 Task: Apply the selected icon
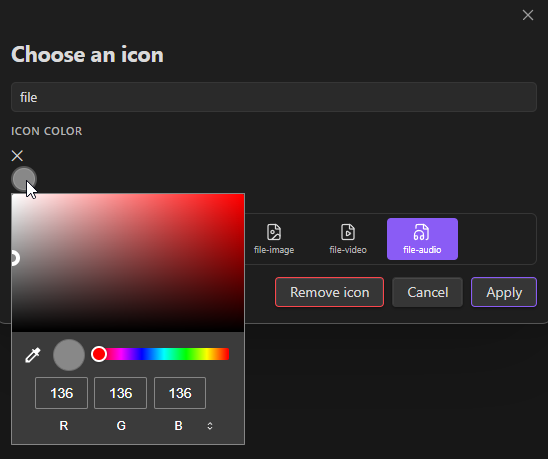[504, 292]
